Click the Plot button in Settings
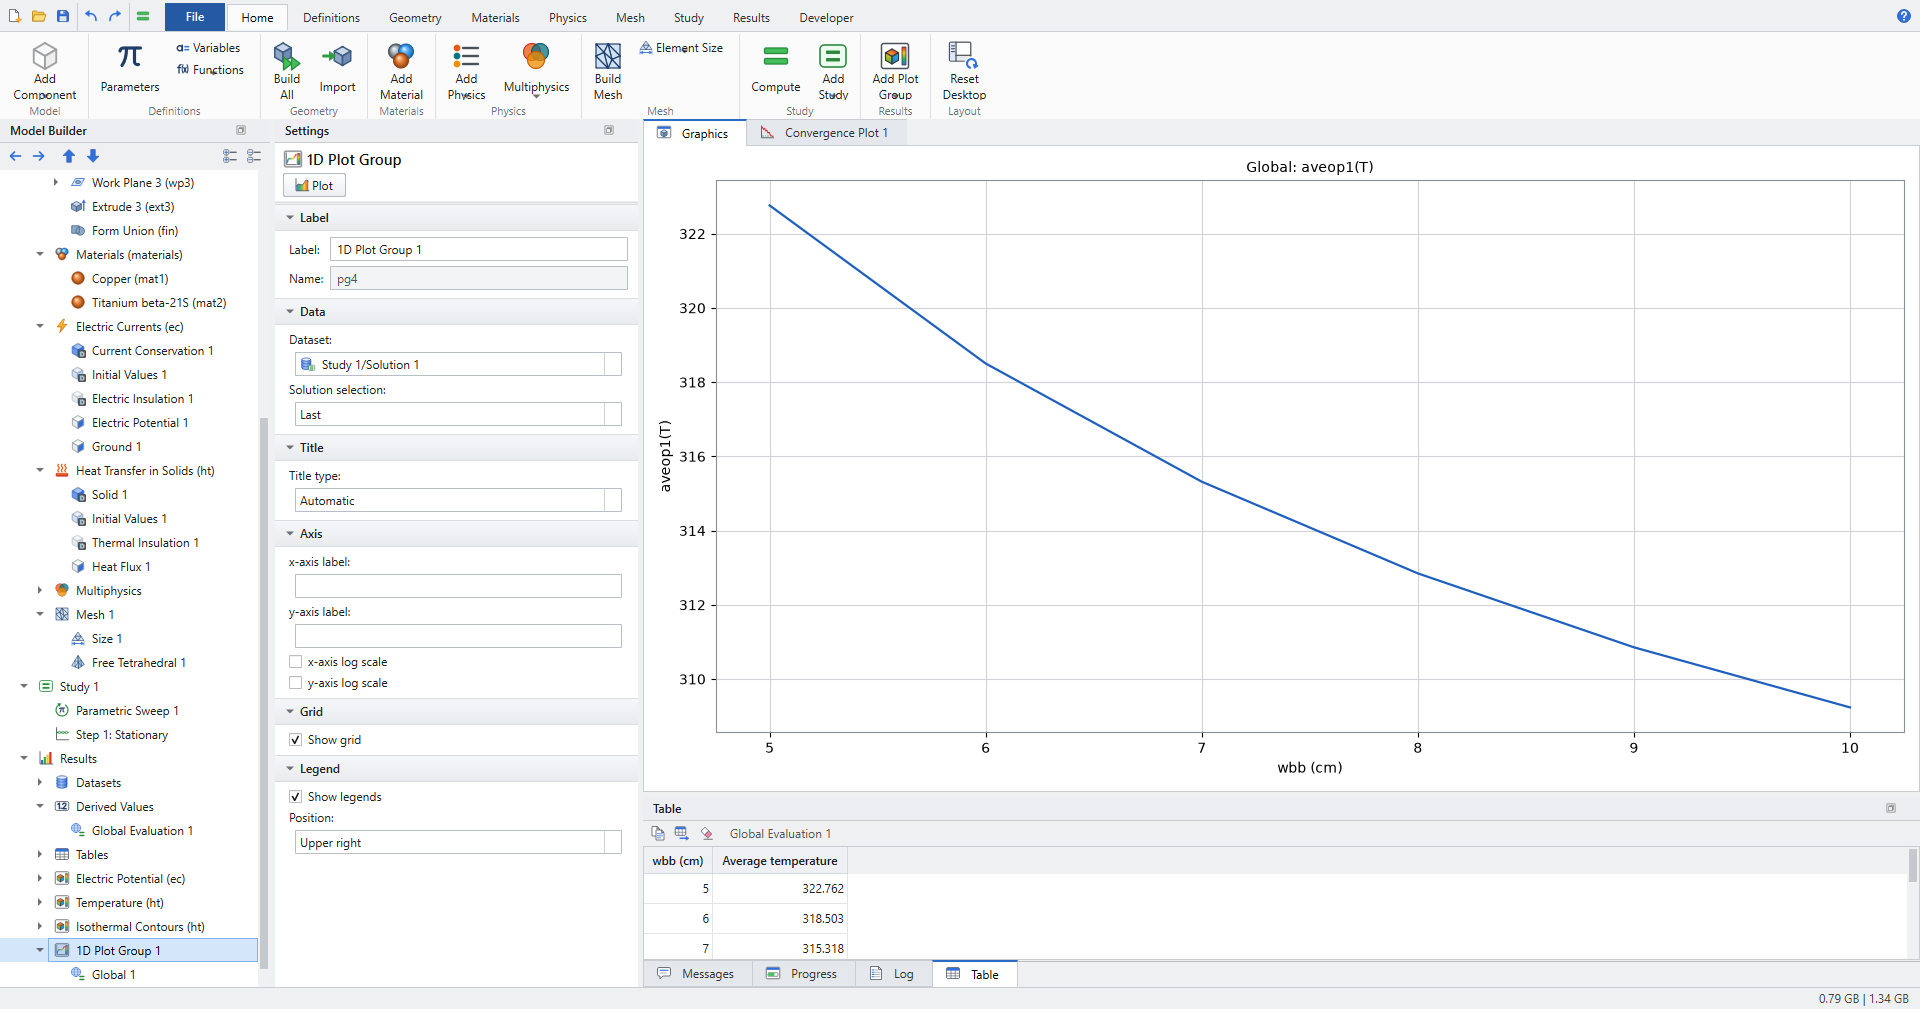The image size is (1920, 1009). coord(315,186)
